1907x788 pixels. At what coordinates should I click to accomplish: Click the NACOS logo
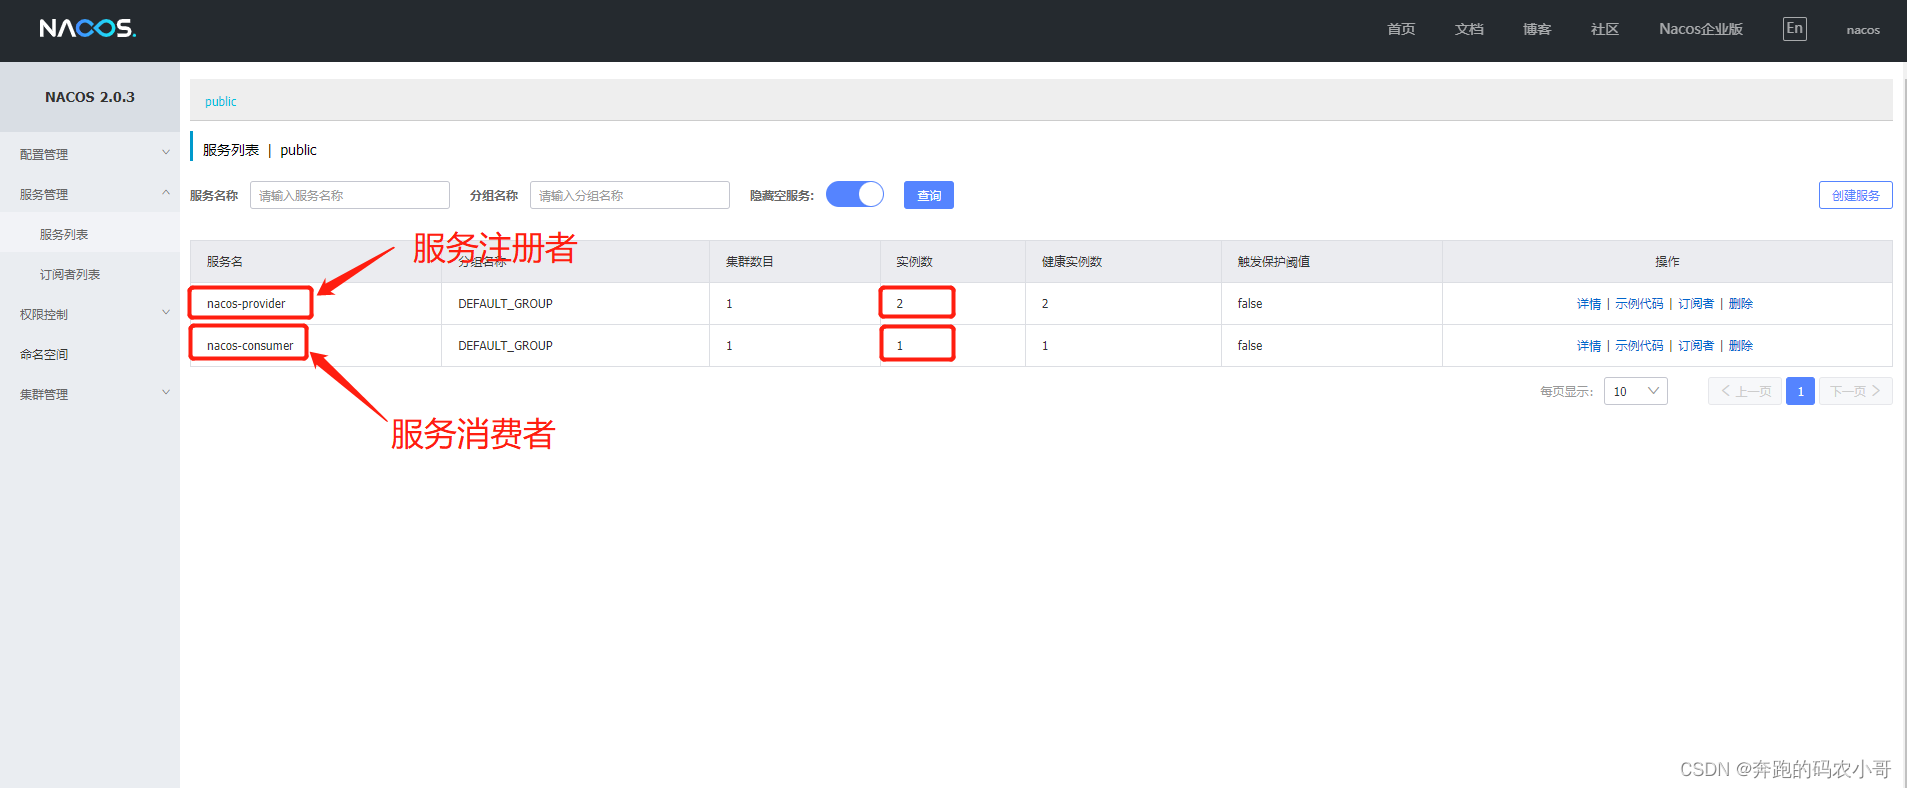88,28
